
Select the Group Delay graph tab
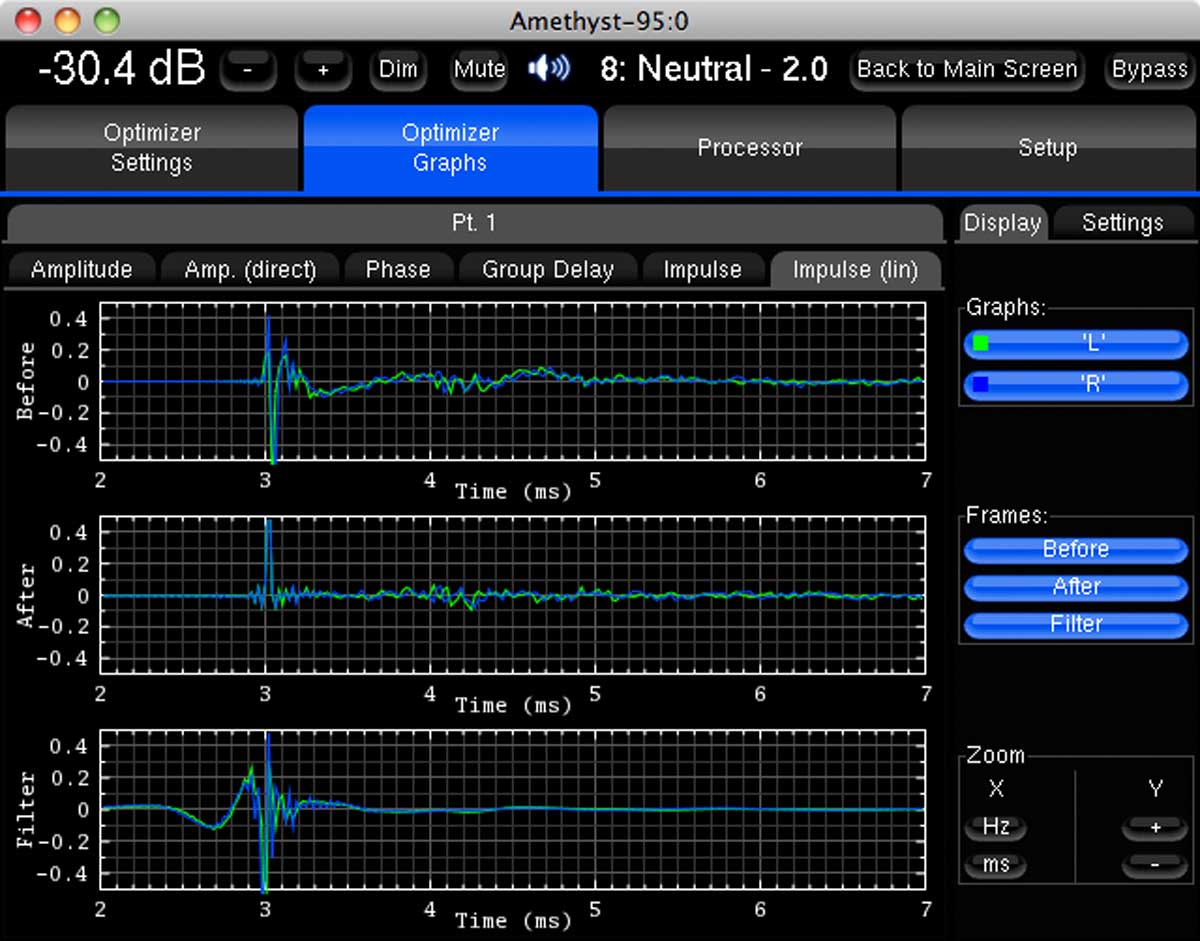point(547,270)
